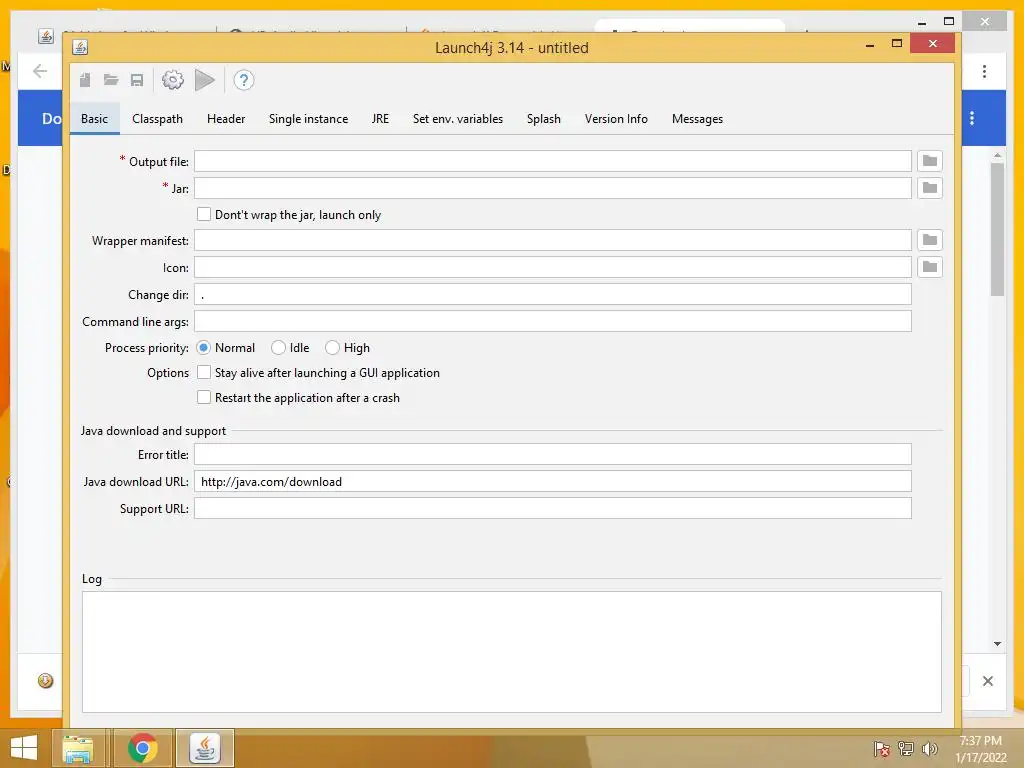Click the Java download URL field
Viewport: 1024px width, 768px height.
(x=552, y=481)
